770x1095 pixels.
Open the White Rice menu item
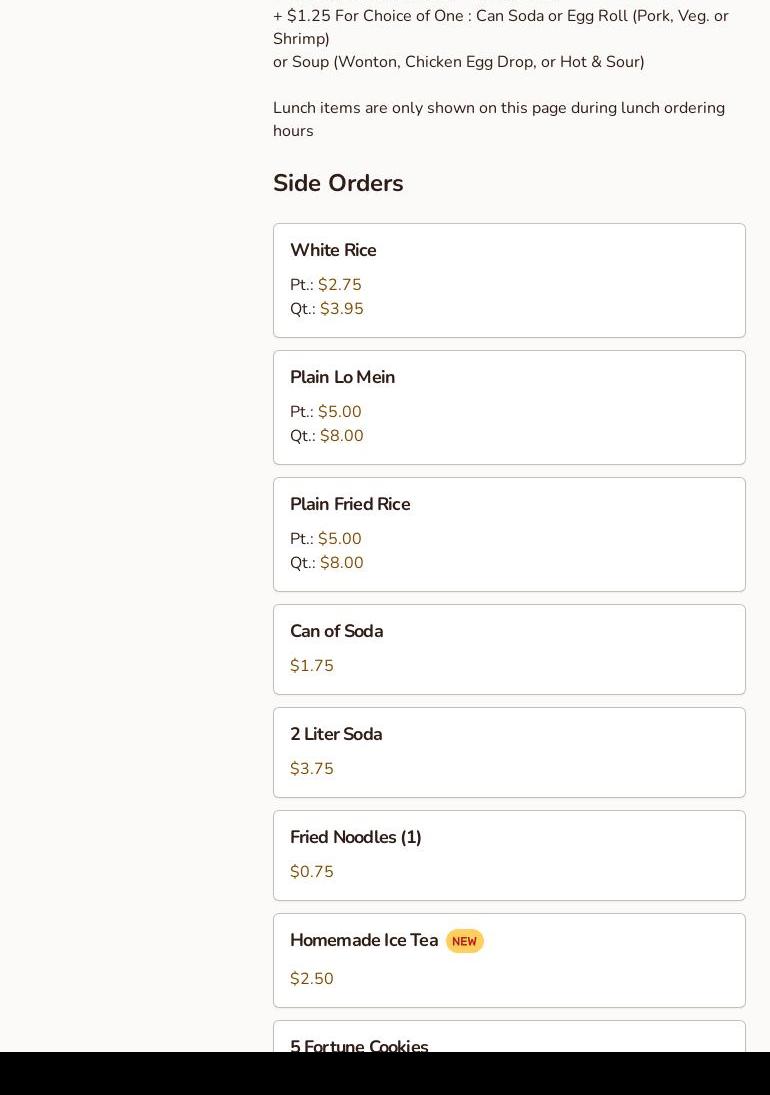point(333,250)
